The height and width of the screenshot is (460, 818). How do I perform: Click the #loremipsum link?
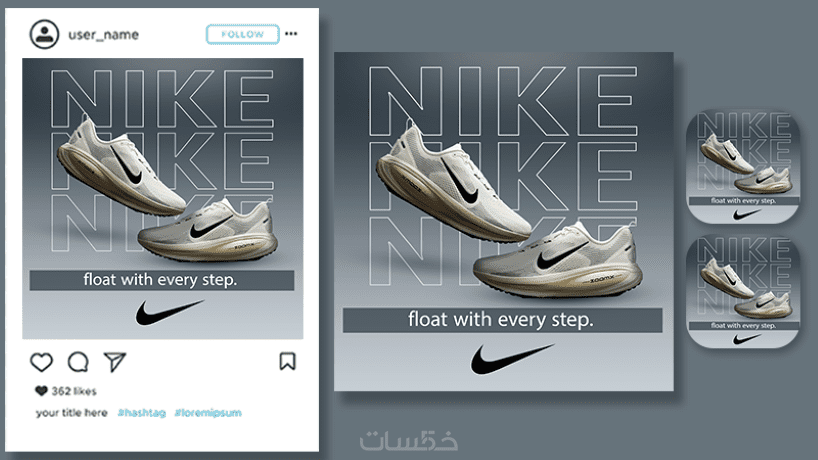[x=208, y=413]
